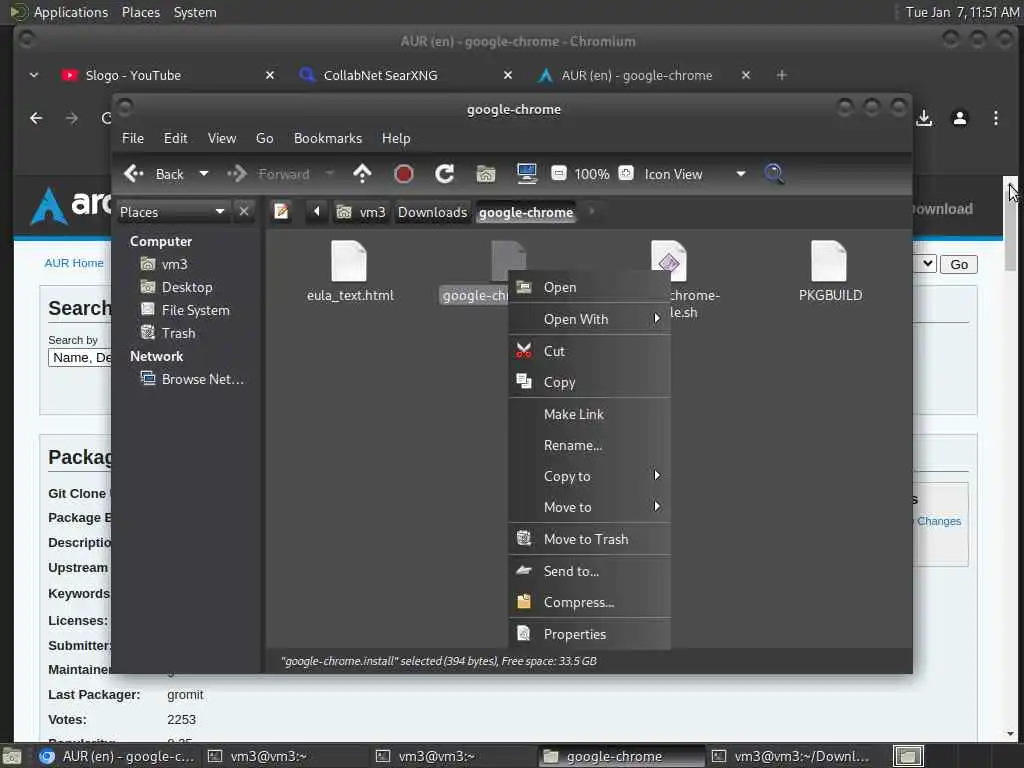Click the zoom in plus icon
Screen dimensions: 1024x768
coord(626,174)
